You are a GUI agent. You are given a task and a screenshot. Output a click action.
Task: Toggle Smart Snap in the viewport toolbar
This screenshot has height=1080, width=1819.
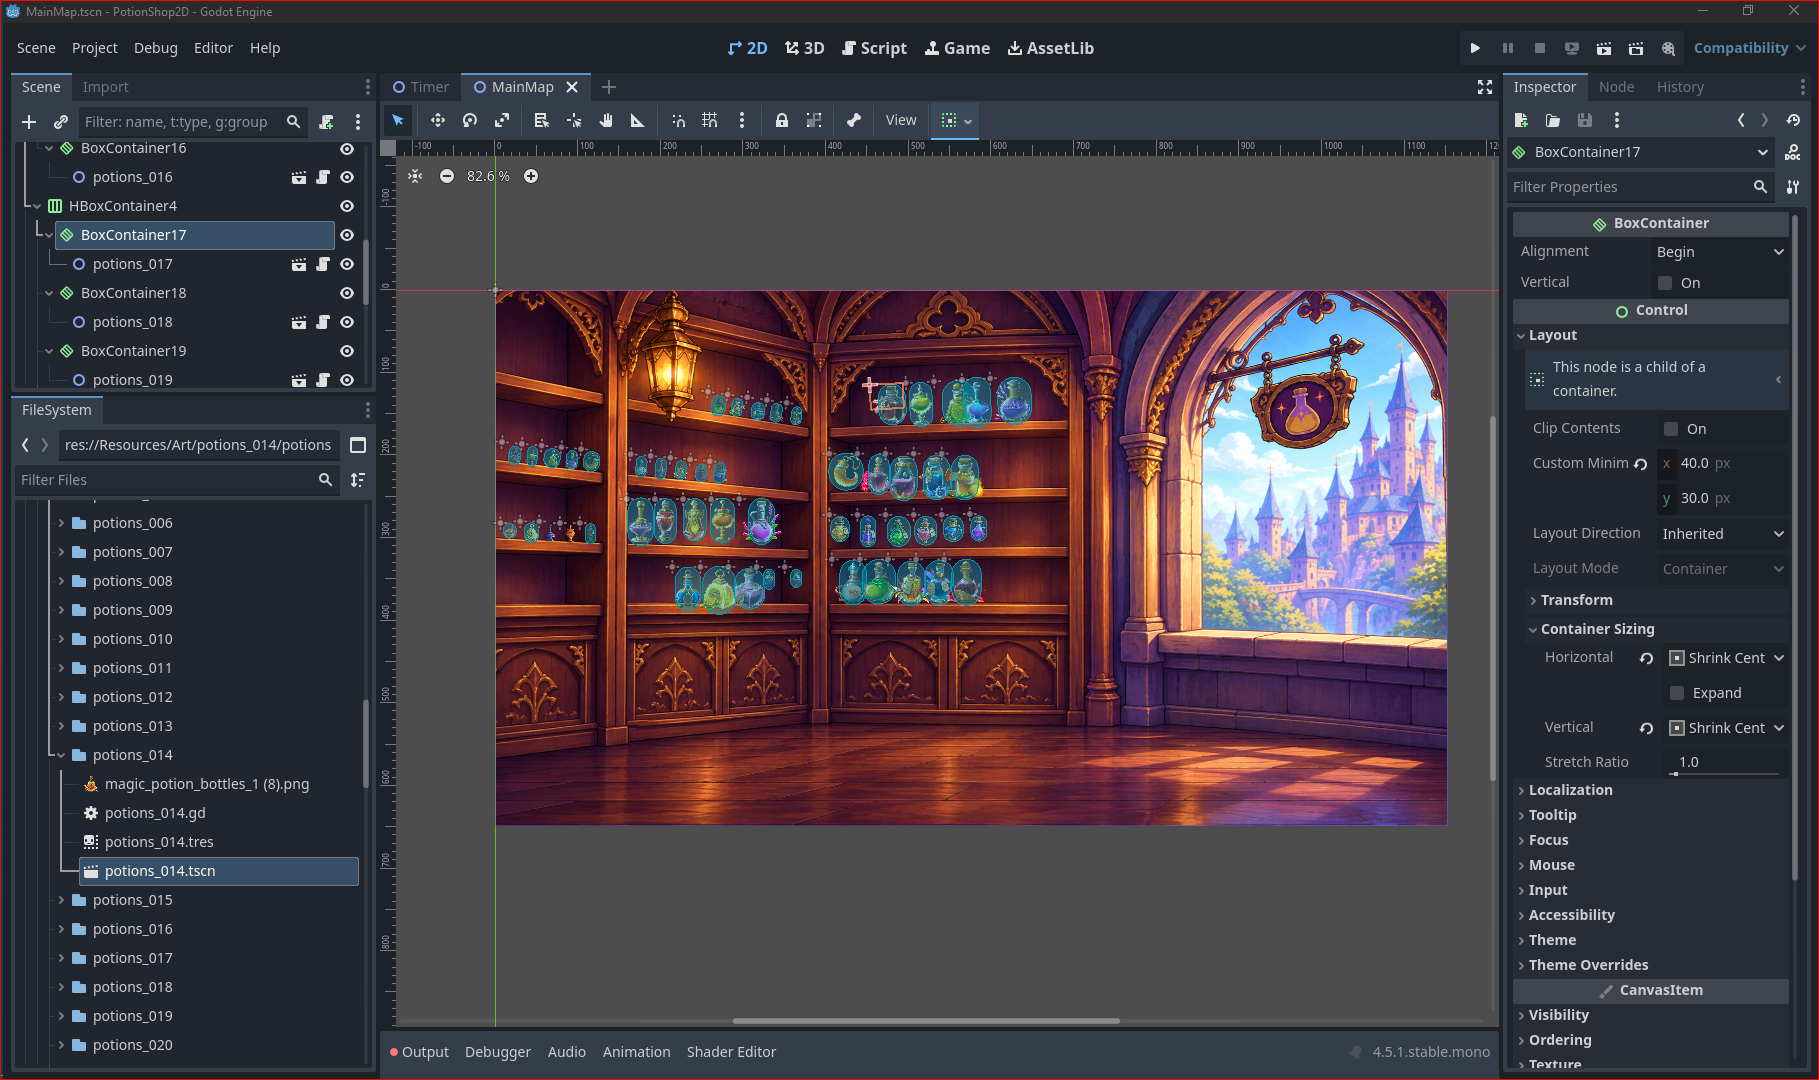678,120
